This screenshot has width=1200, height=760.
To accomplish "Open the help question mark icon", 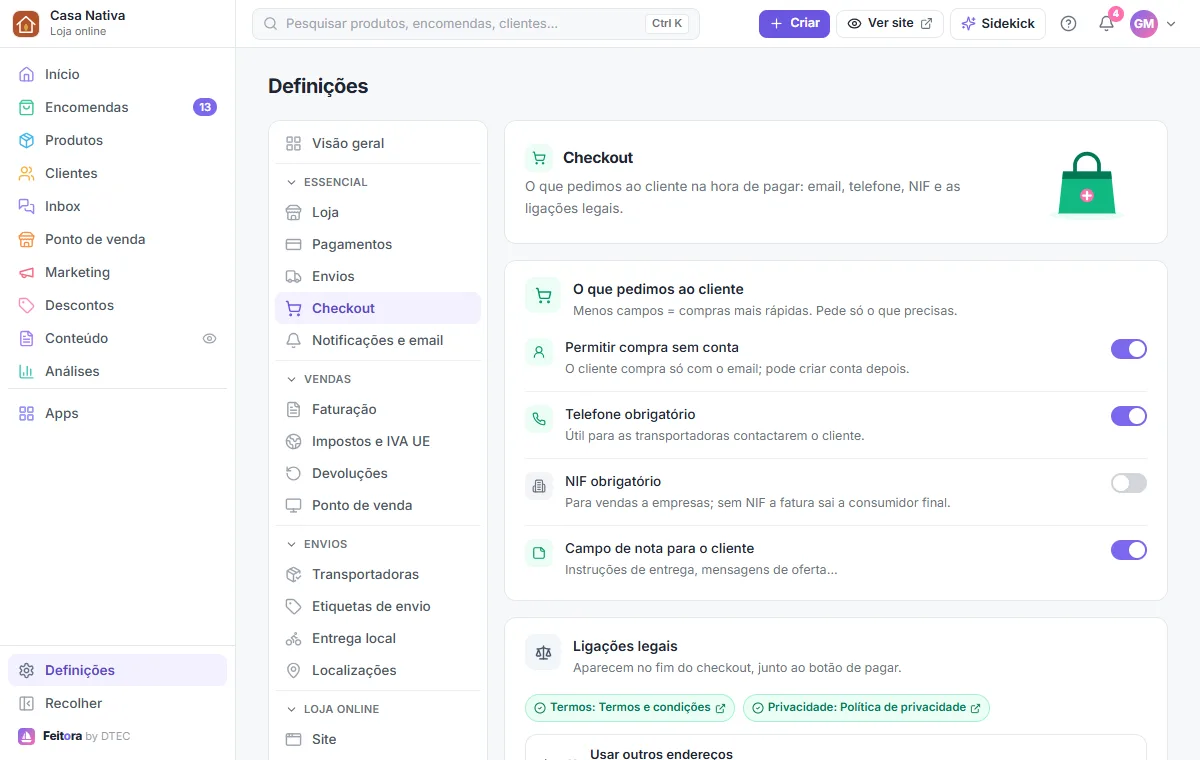I will pyautogui.click(x=1068, y=24).
